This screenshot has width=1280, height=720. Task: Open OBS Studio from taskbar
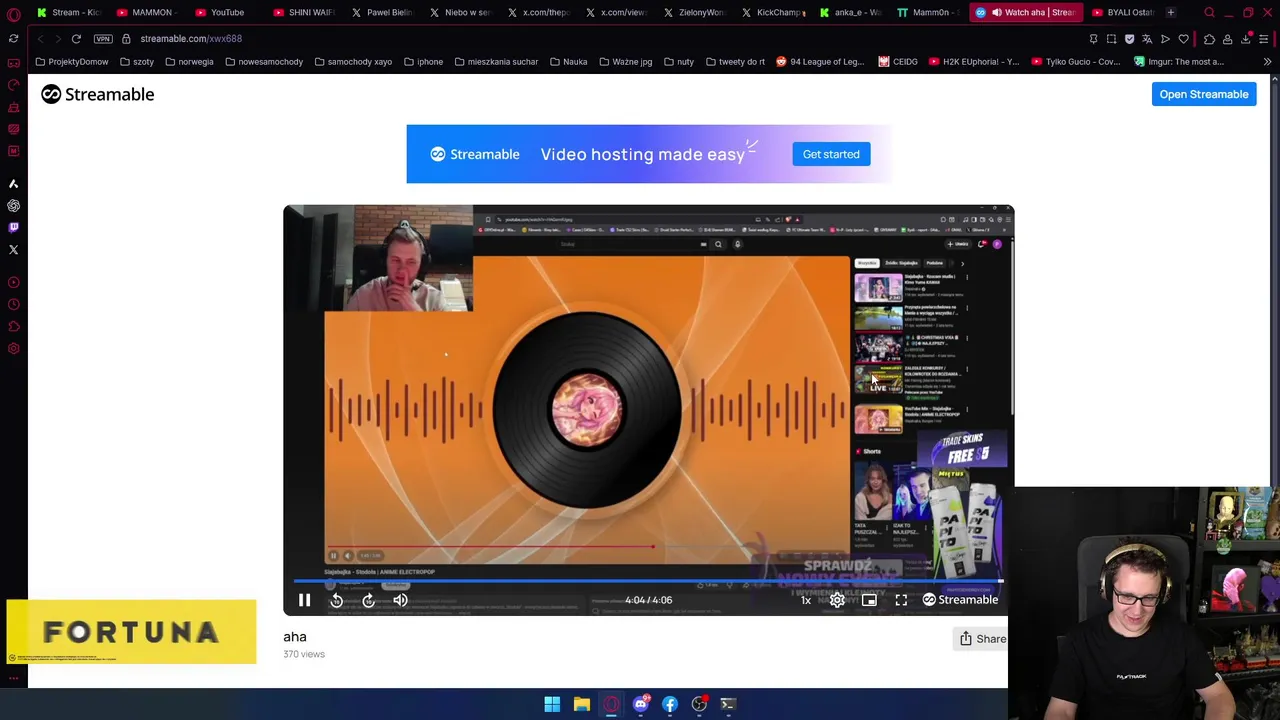click(x=699, y=704)
